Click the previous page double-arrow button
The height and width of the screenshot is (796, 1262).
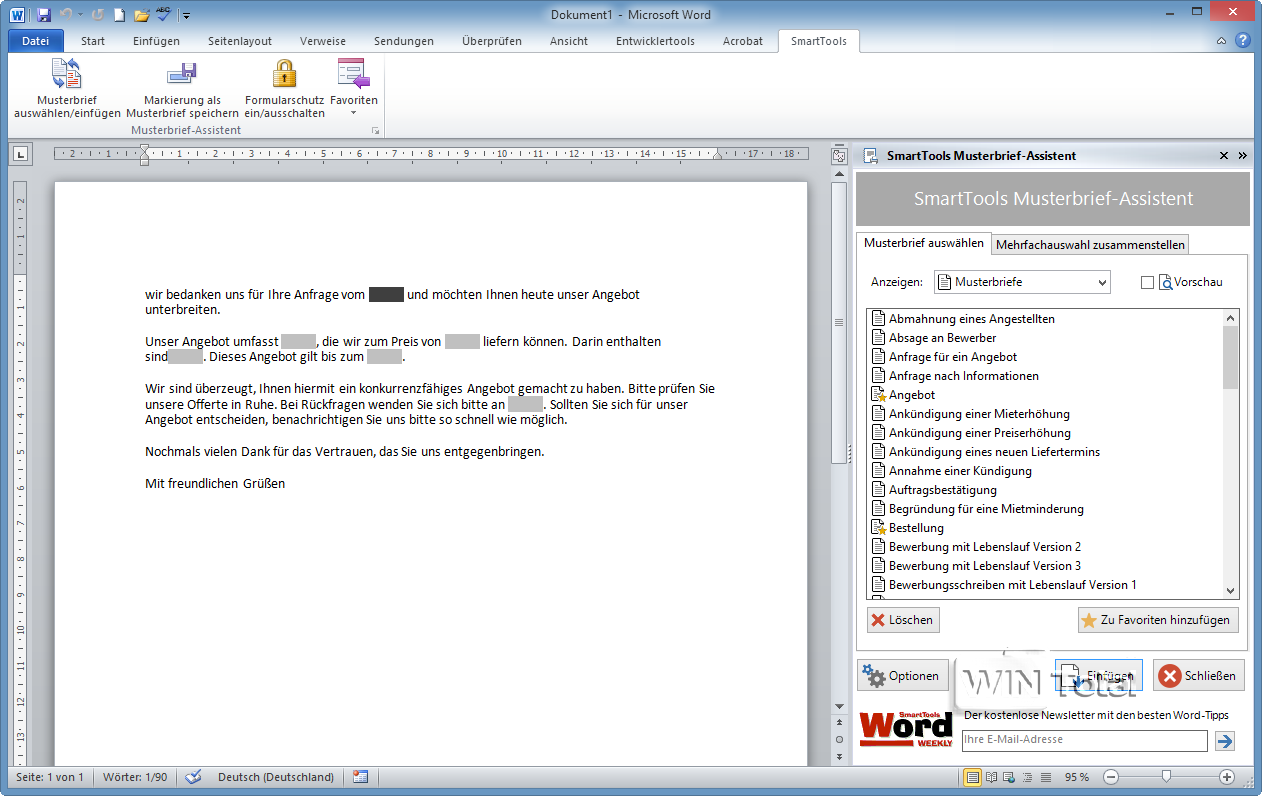839,724
